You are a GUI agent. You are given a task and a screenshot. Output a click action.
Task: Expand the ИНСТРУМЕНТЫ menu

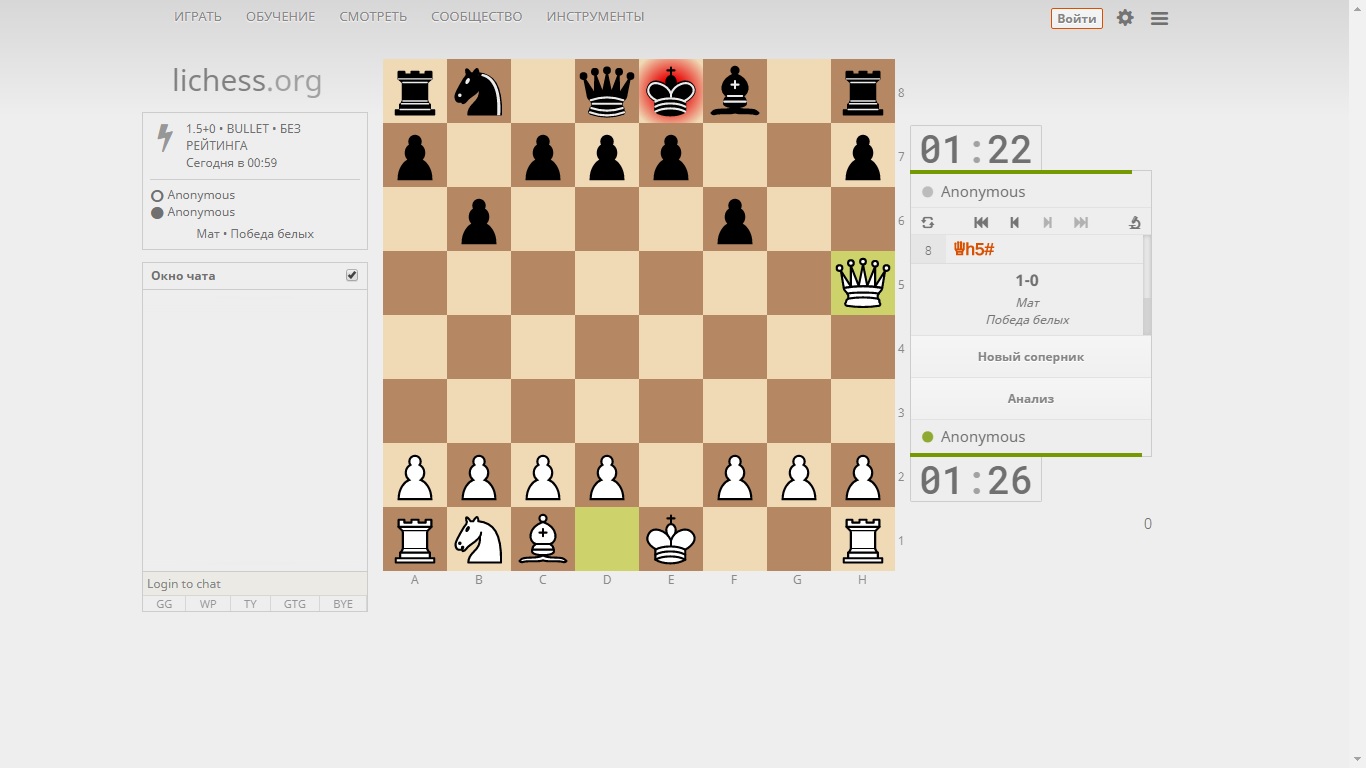595,17
